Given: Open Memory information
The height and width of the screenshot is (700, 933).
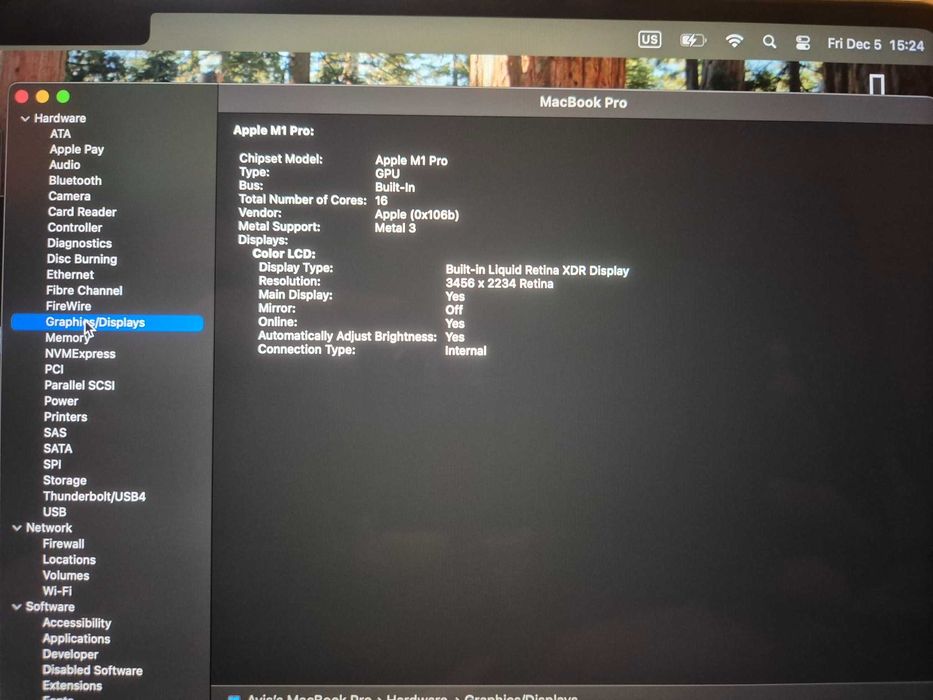Looking at the screenshot, I should coord(67,338).
